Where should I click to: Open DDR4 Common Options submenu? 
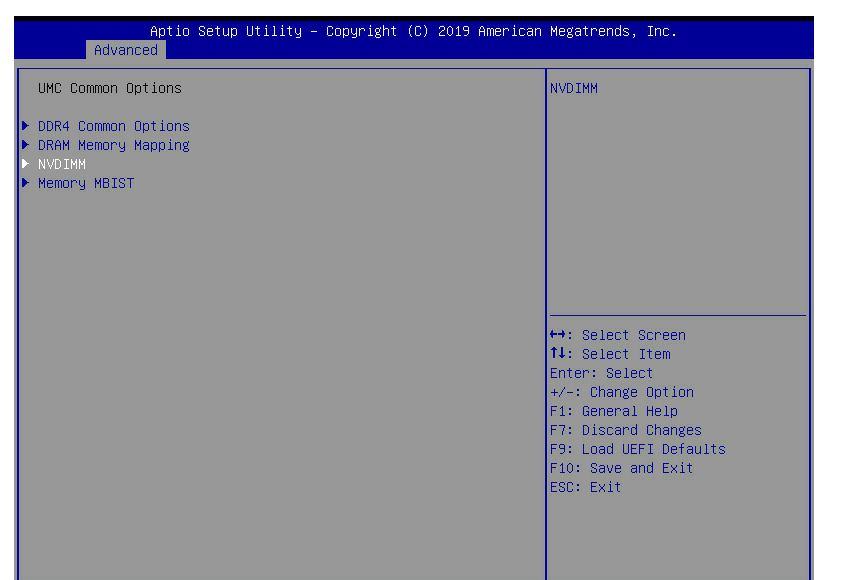tap(114, 126)
